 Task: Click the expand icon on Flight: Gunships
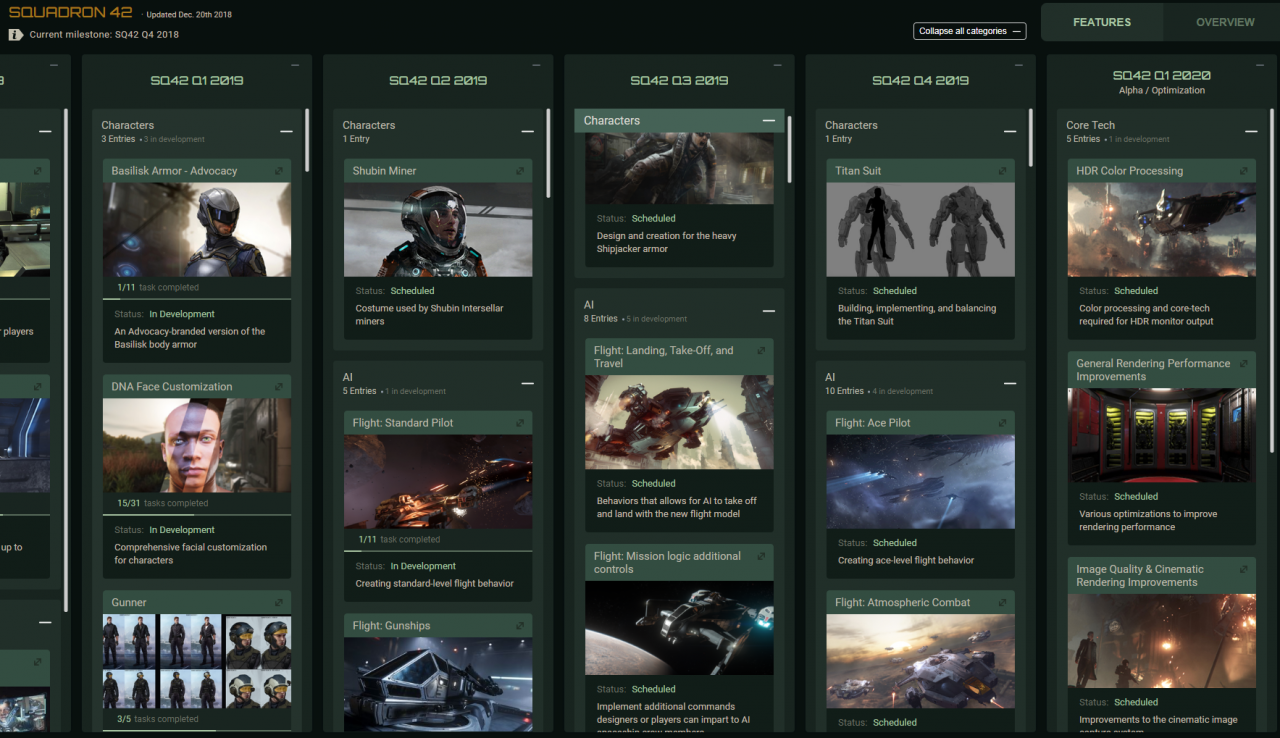[x=519, y=626]
